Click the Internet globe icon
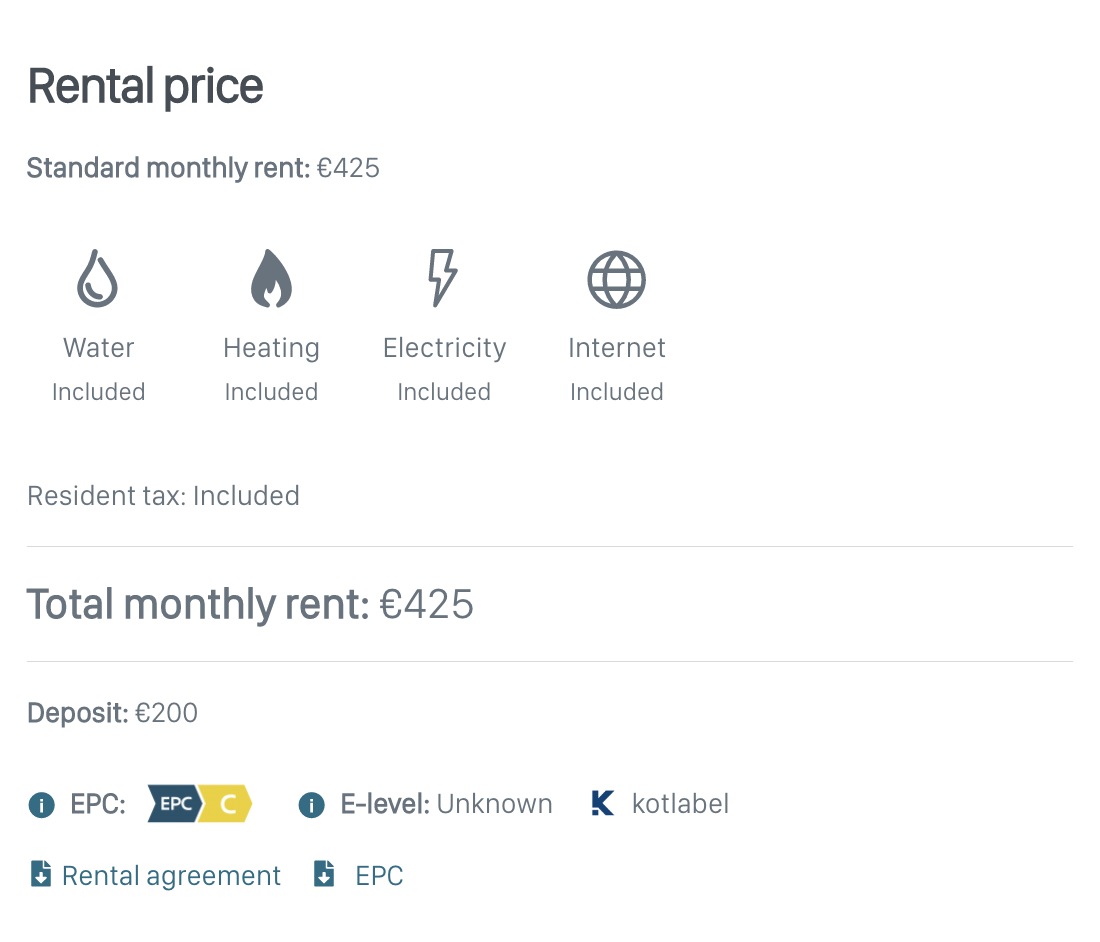This screenshot has width=1100, height=942. click(x=616, y=279)
